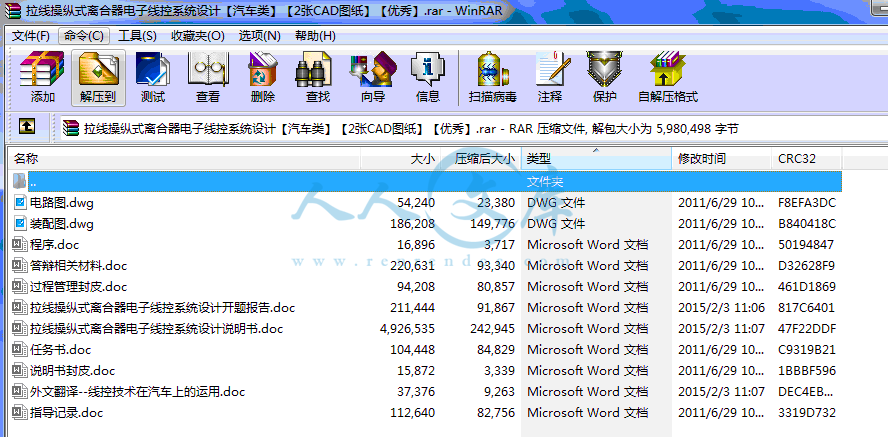Select the 程序.doc file name
Image resolution: width=888 pixels, height=437 pixels.
[x=54, y=245]
